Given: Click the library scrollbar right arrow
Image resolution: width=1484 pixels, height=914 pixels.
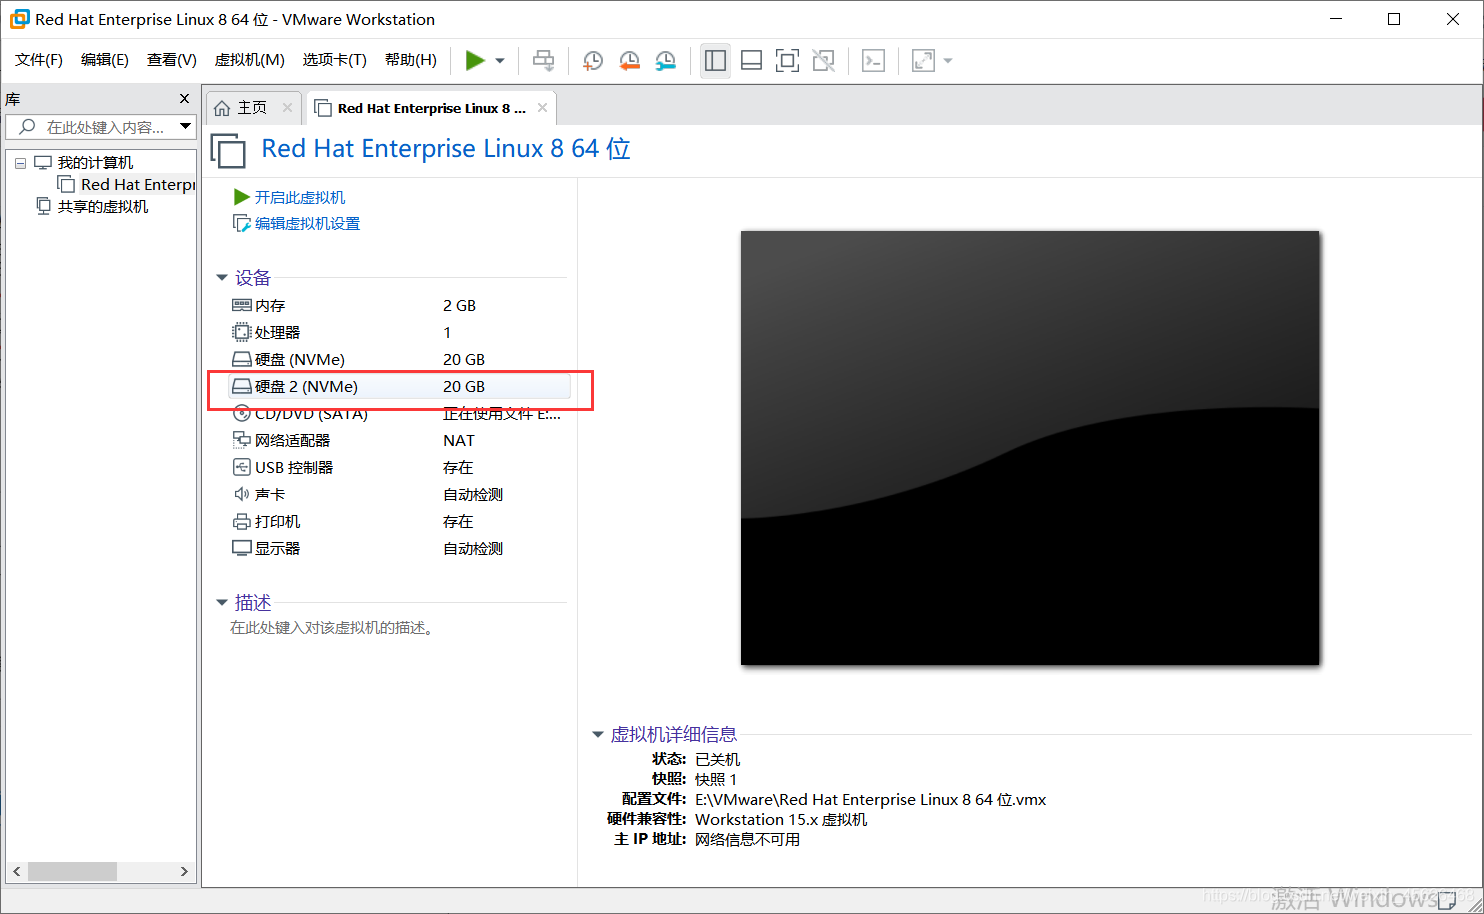Looking at the screenshot, I should click(184, 871).
